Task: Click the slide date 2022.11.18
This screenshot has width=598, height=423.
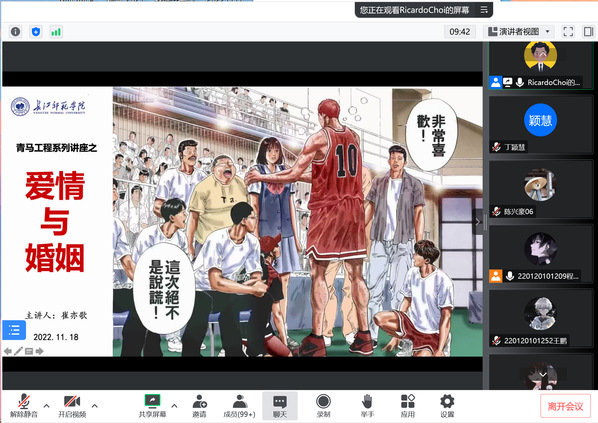Action: [56, 337]
